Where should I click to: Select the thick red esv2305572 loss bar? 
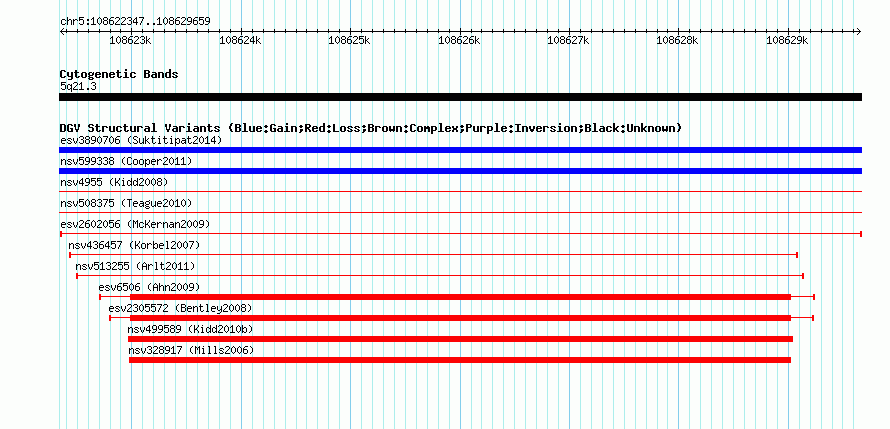point(460,318)
